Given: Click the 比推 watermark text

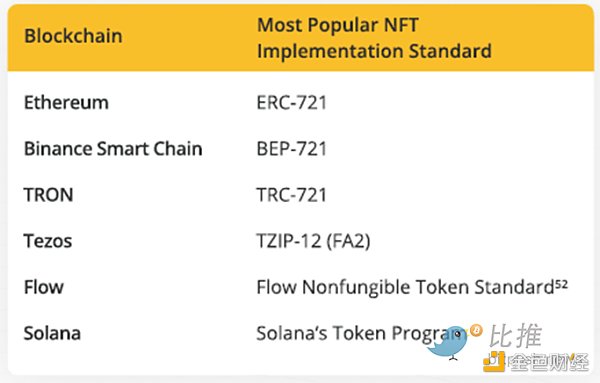Looking at the screenshot, I should (515, 336).
